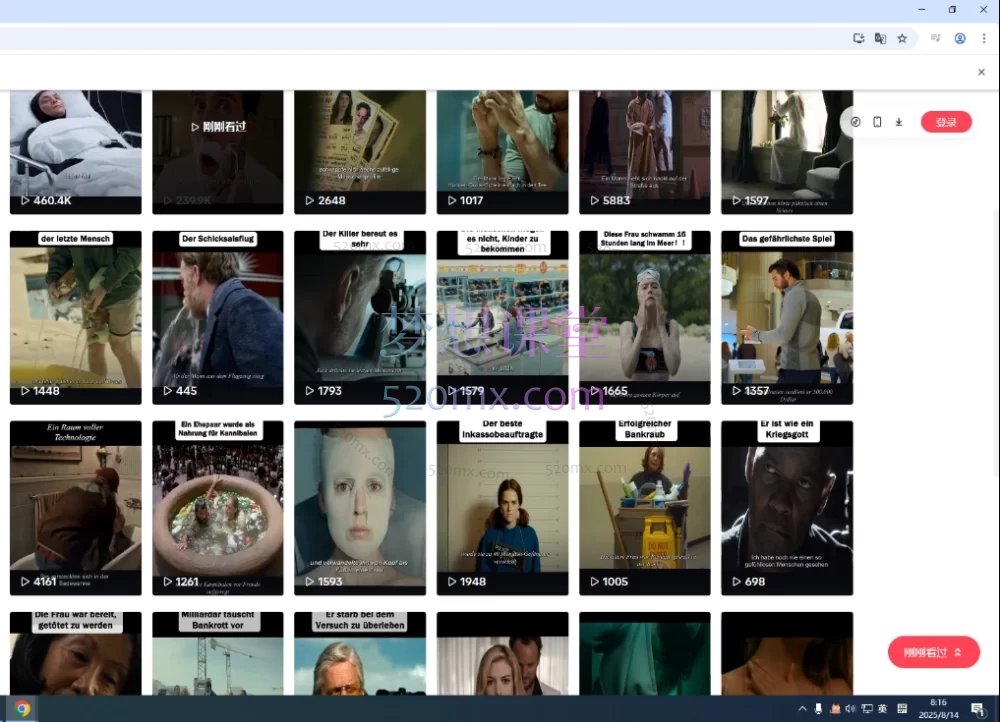Open the volume speaker icon in tray
1000x722 pixels.
tap(850, 709)
